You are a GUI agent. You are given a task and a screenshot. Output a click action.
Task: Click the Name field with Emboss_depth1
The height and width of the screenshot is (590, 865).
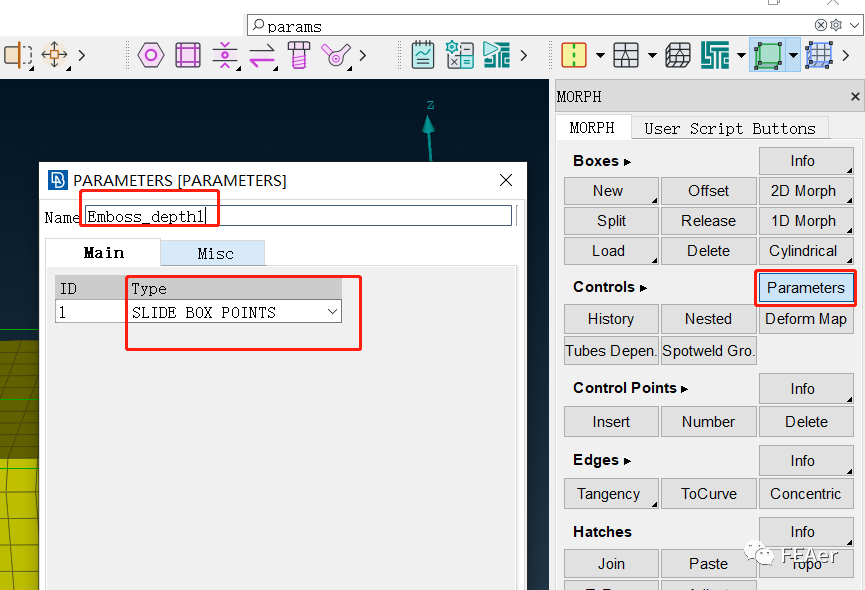(298, 216)
